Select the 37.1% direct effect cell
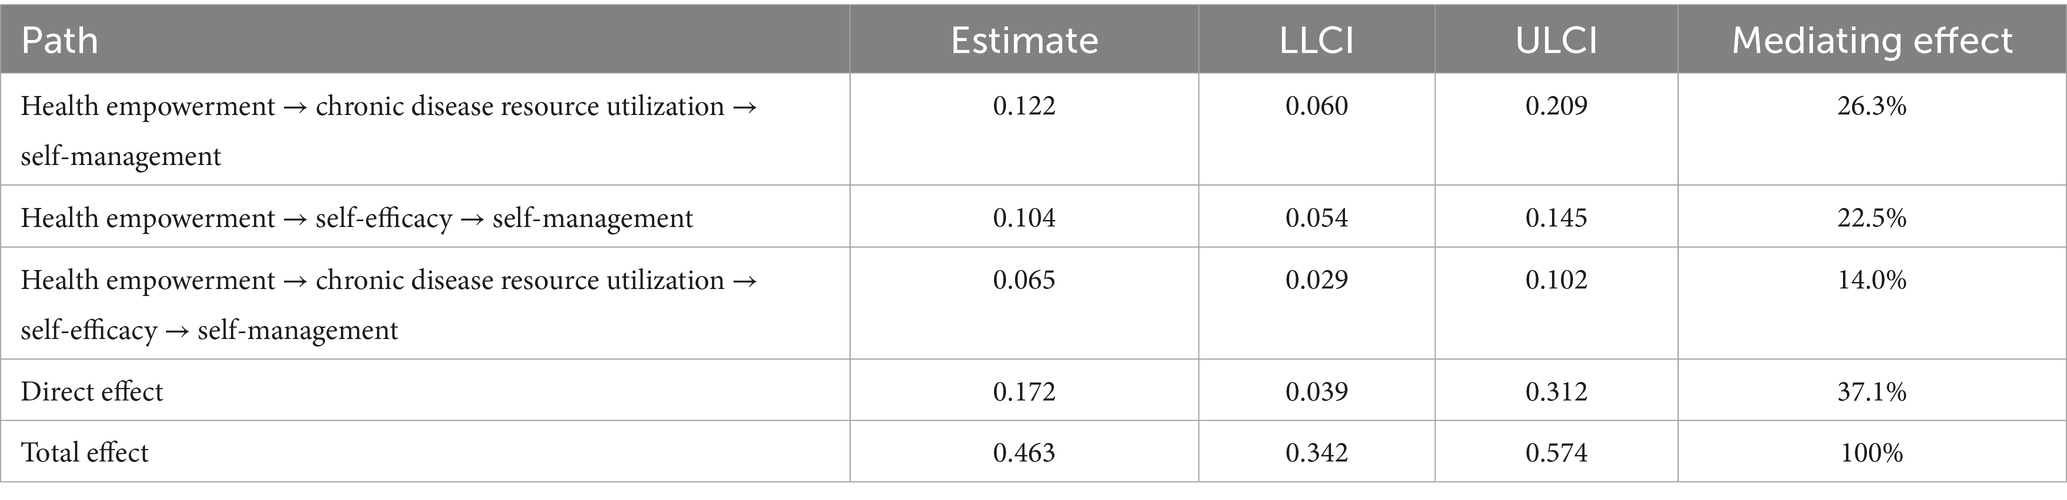The image size is (2067, 500). (1872, 391)
